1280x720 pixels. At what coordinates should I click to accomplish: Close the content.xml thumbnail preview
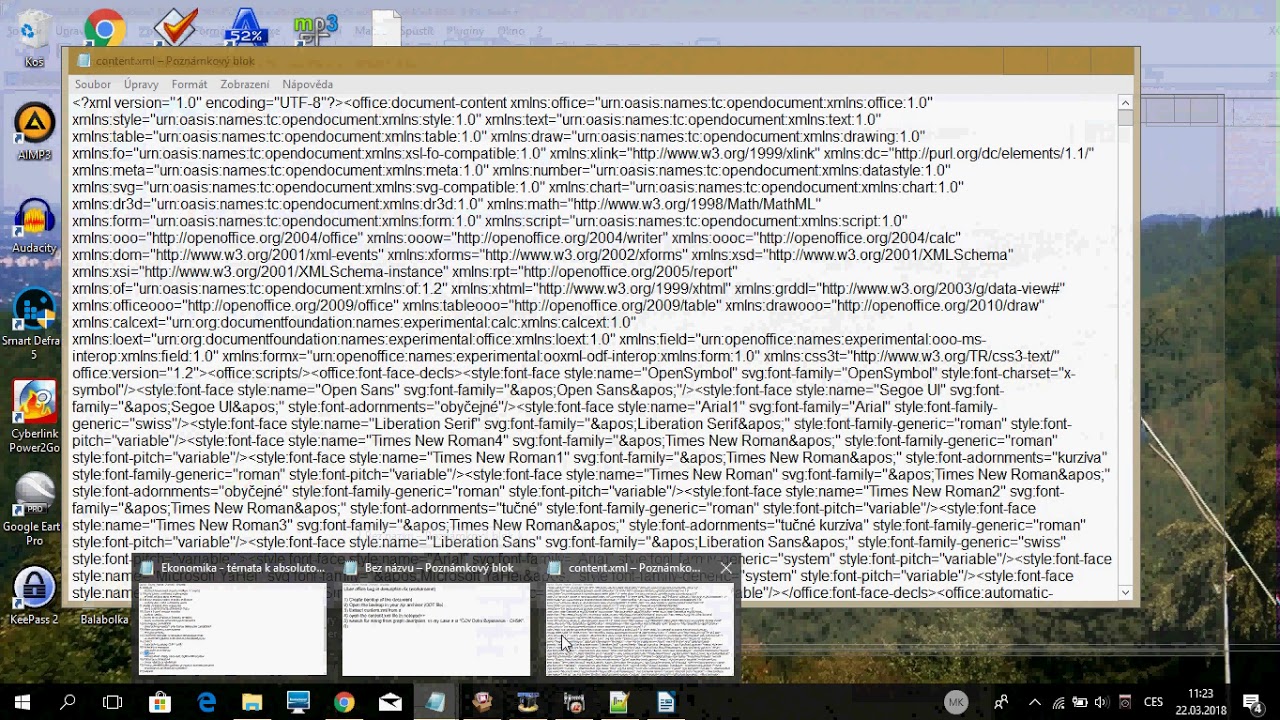tap(726, 568)
